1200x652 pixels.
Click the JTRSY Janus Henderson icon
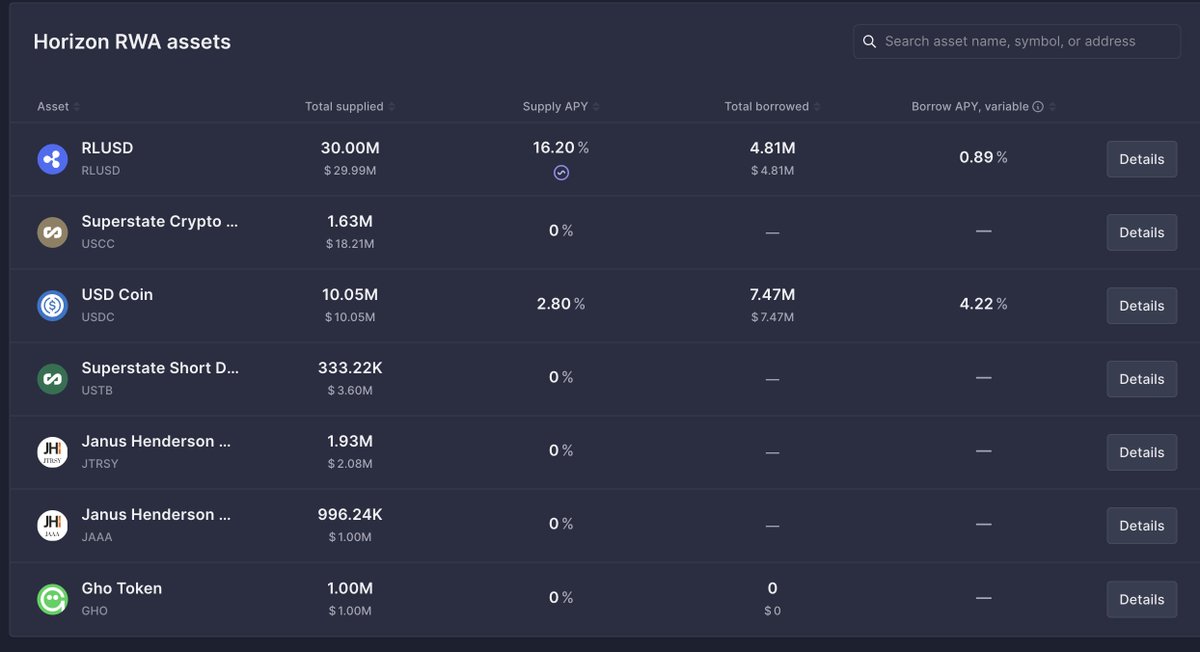pyautogui.click(x=52, y=452)
